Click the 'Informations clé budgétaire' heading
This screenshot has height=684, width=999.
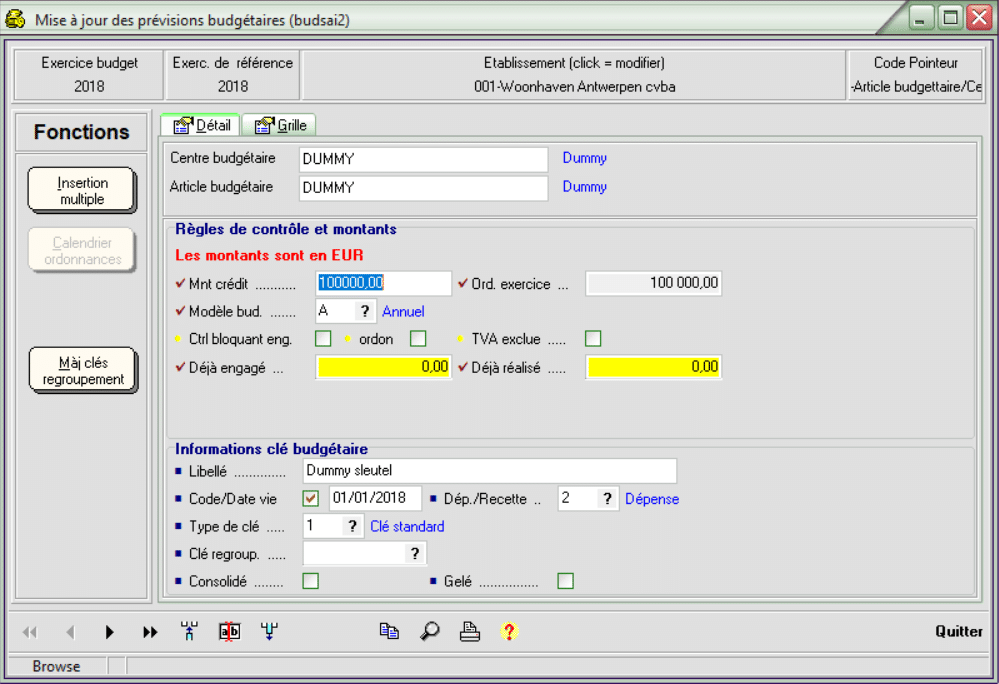pos(271,449)
